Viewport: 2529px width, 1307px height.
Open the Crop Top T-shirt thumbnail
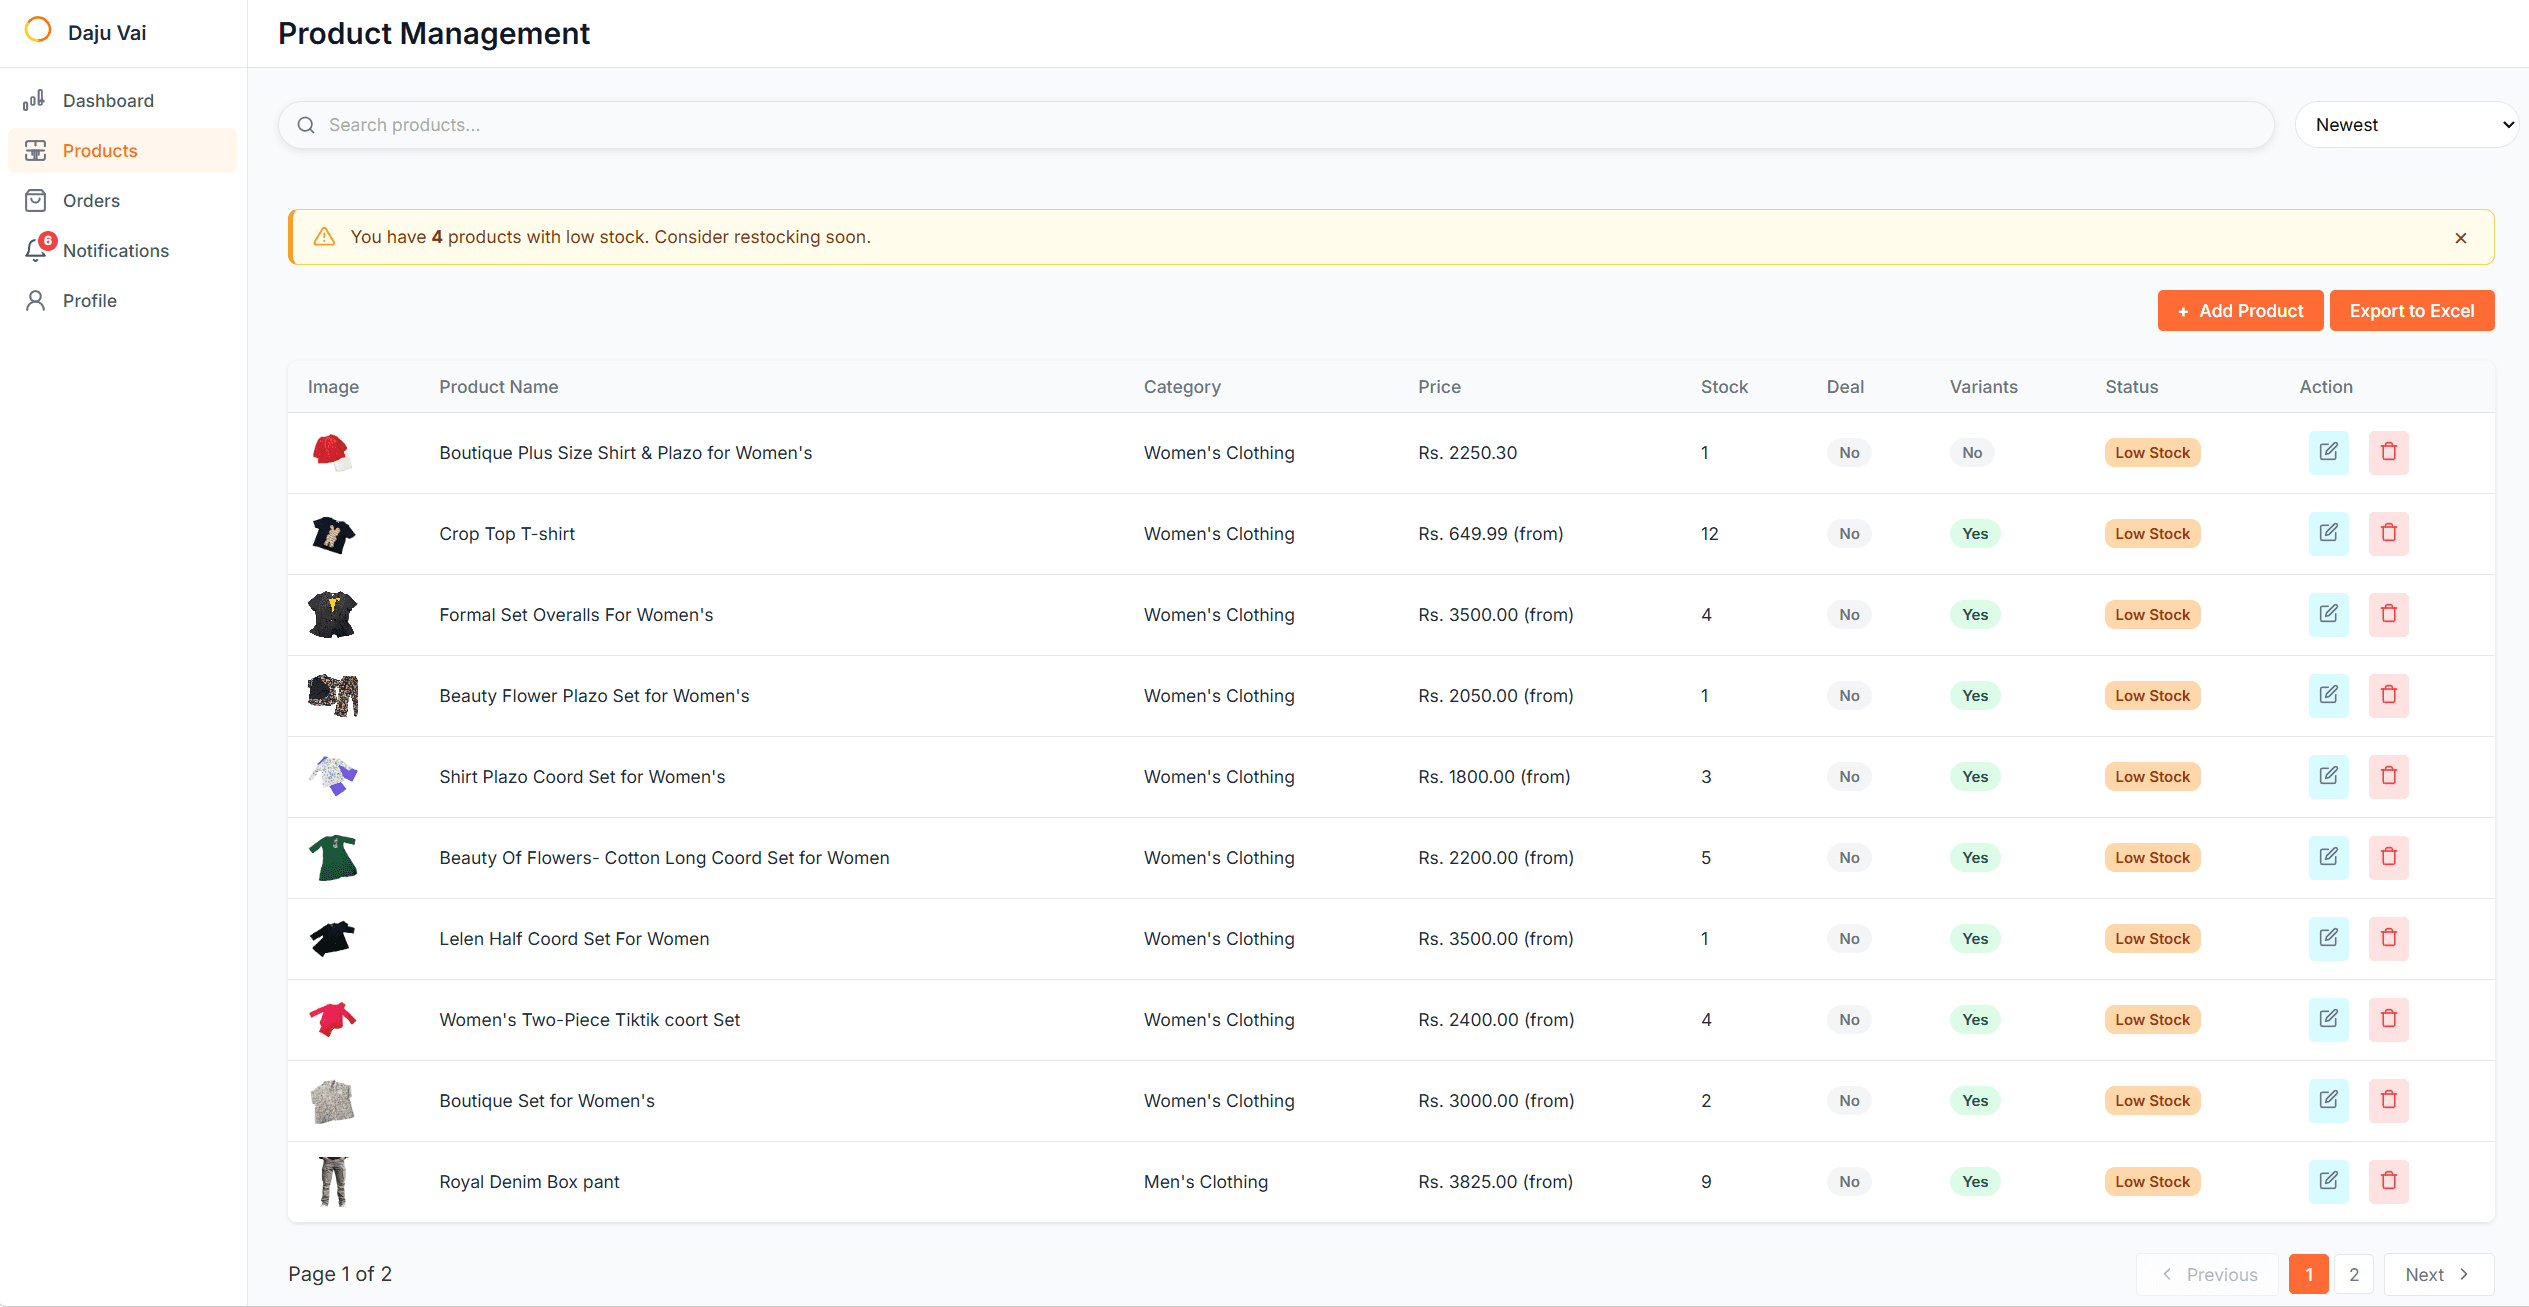(x=333, y=534)
